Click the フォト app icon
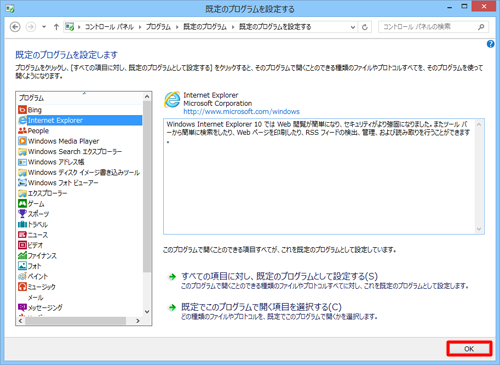 [22, 266]
